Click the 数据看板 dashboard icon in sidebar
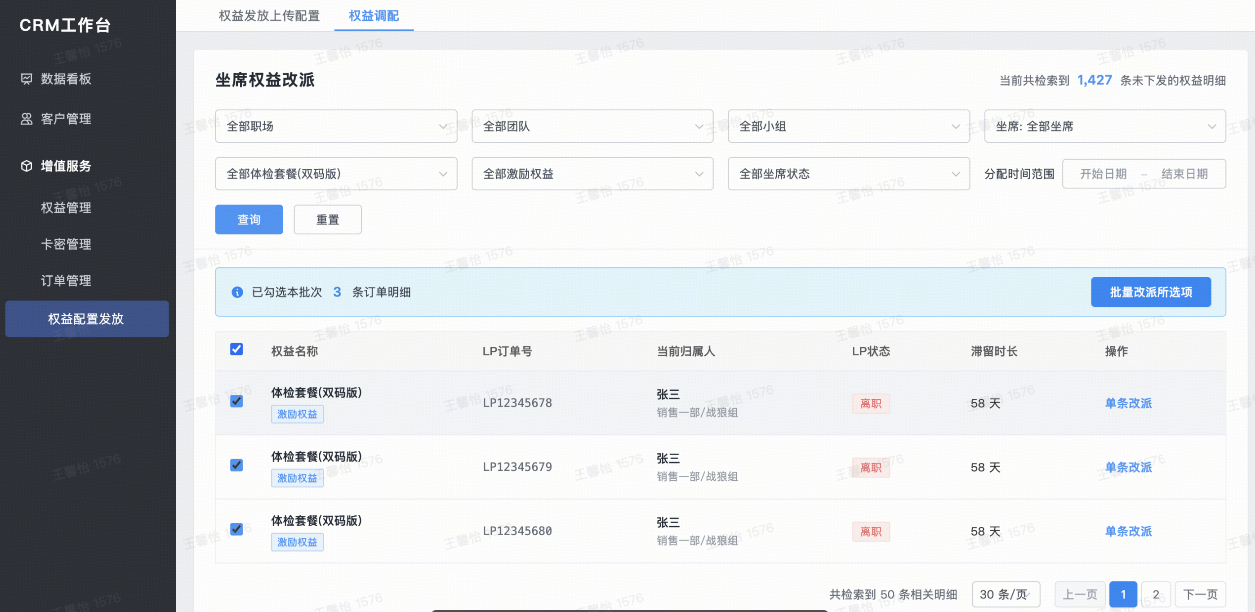The image size is (1255, 612). pos(27,79)
